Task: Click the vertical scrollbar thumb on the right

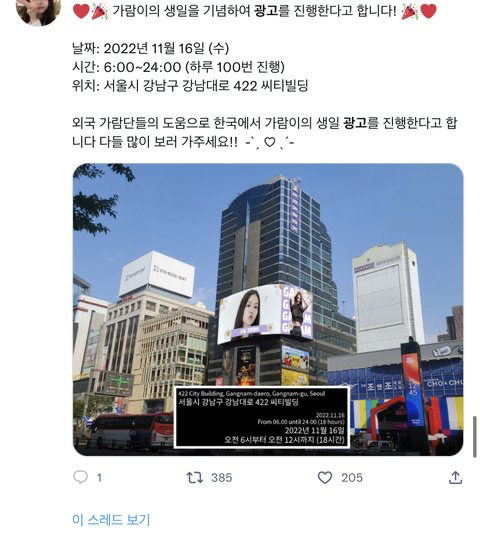Action: 475,436
